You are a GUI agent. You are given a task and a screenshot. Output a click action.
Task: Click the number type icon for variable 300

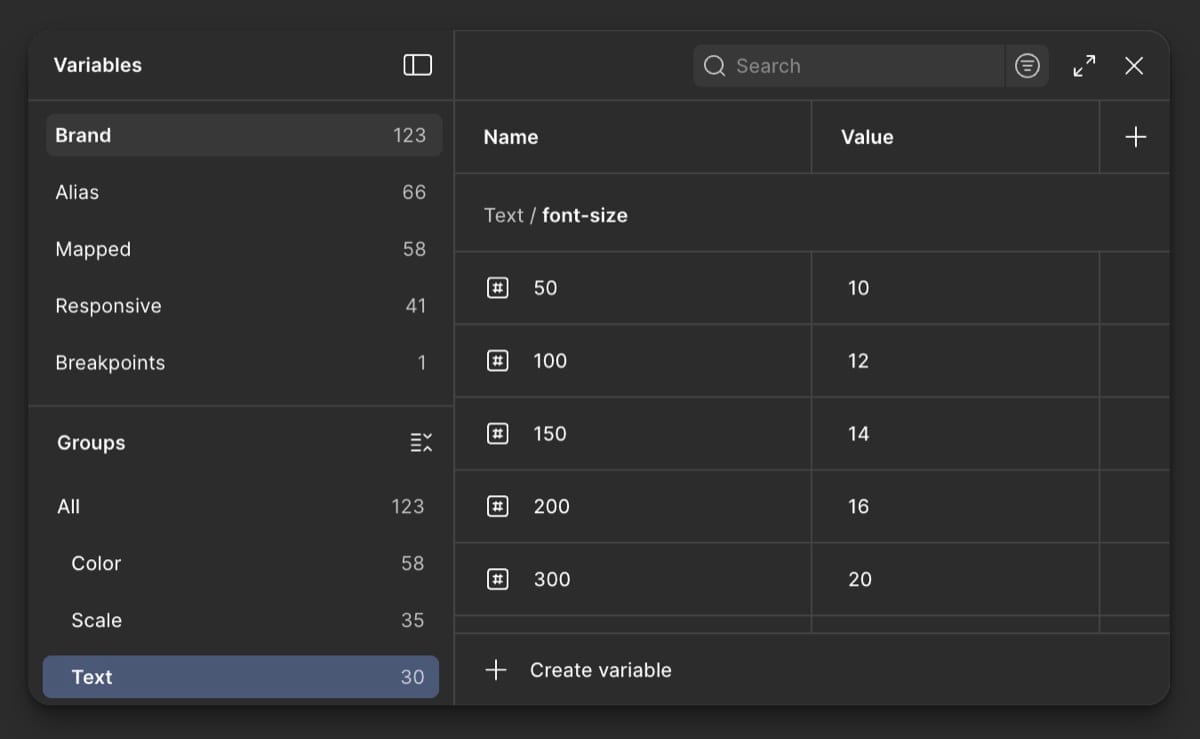coord(497,579)
